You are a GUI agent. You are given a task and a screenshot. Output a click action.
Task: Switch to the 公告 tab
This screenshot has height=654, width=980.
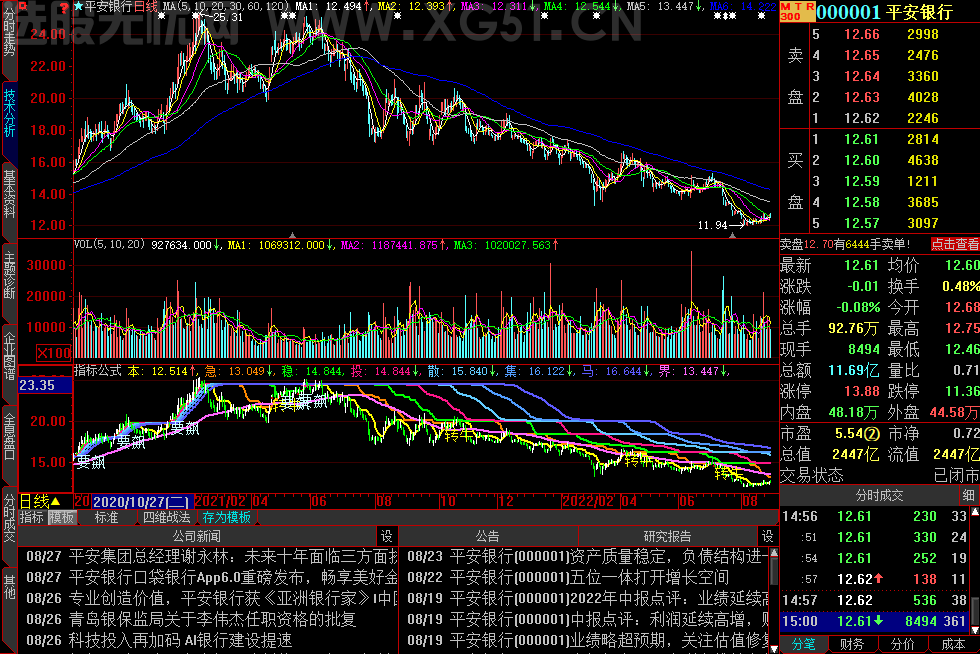[488, 536]
